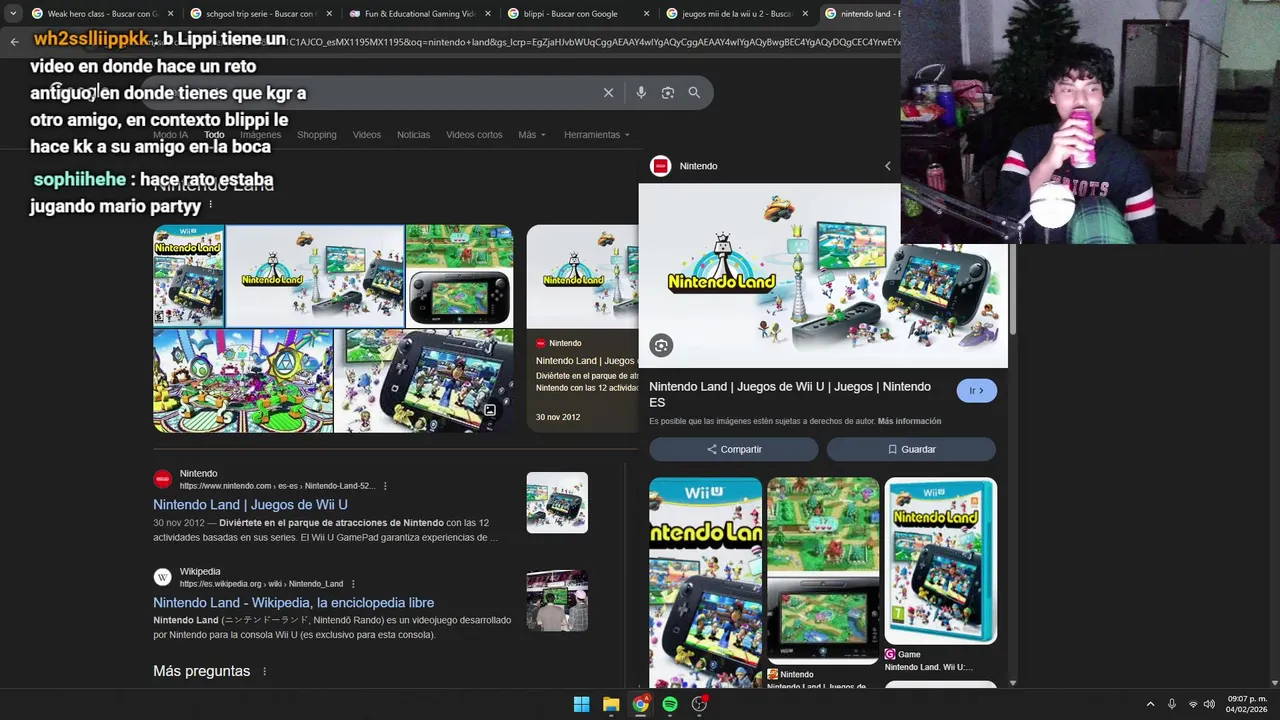Click the magnifying glass search icon
This screenshot has width=1280, height=720.
point(694,93)
